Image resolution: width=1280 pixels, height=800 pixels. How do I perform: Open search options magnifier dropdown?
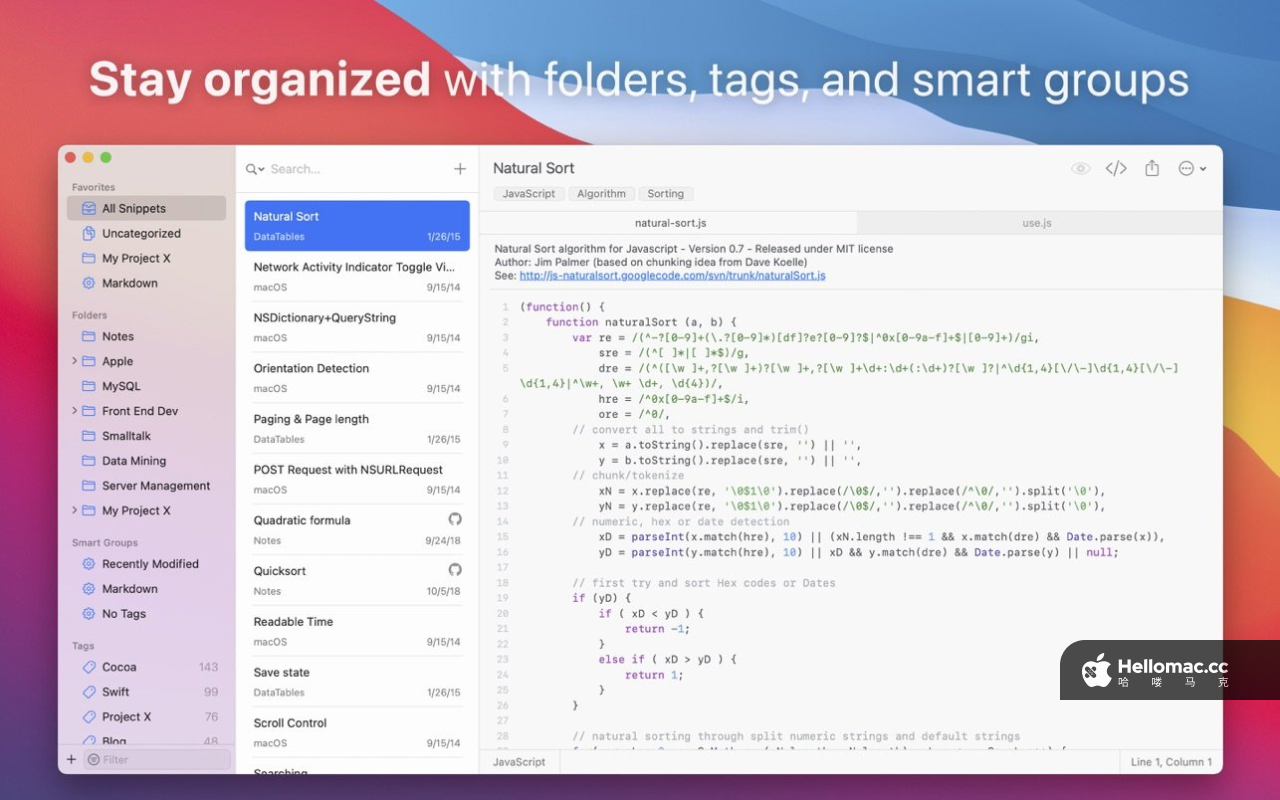tap(255, 169)
